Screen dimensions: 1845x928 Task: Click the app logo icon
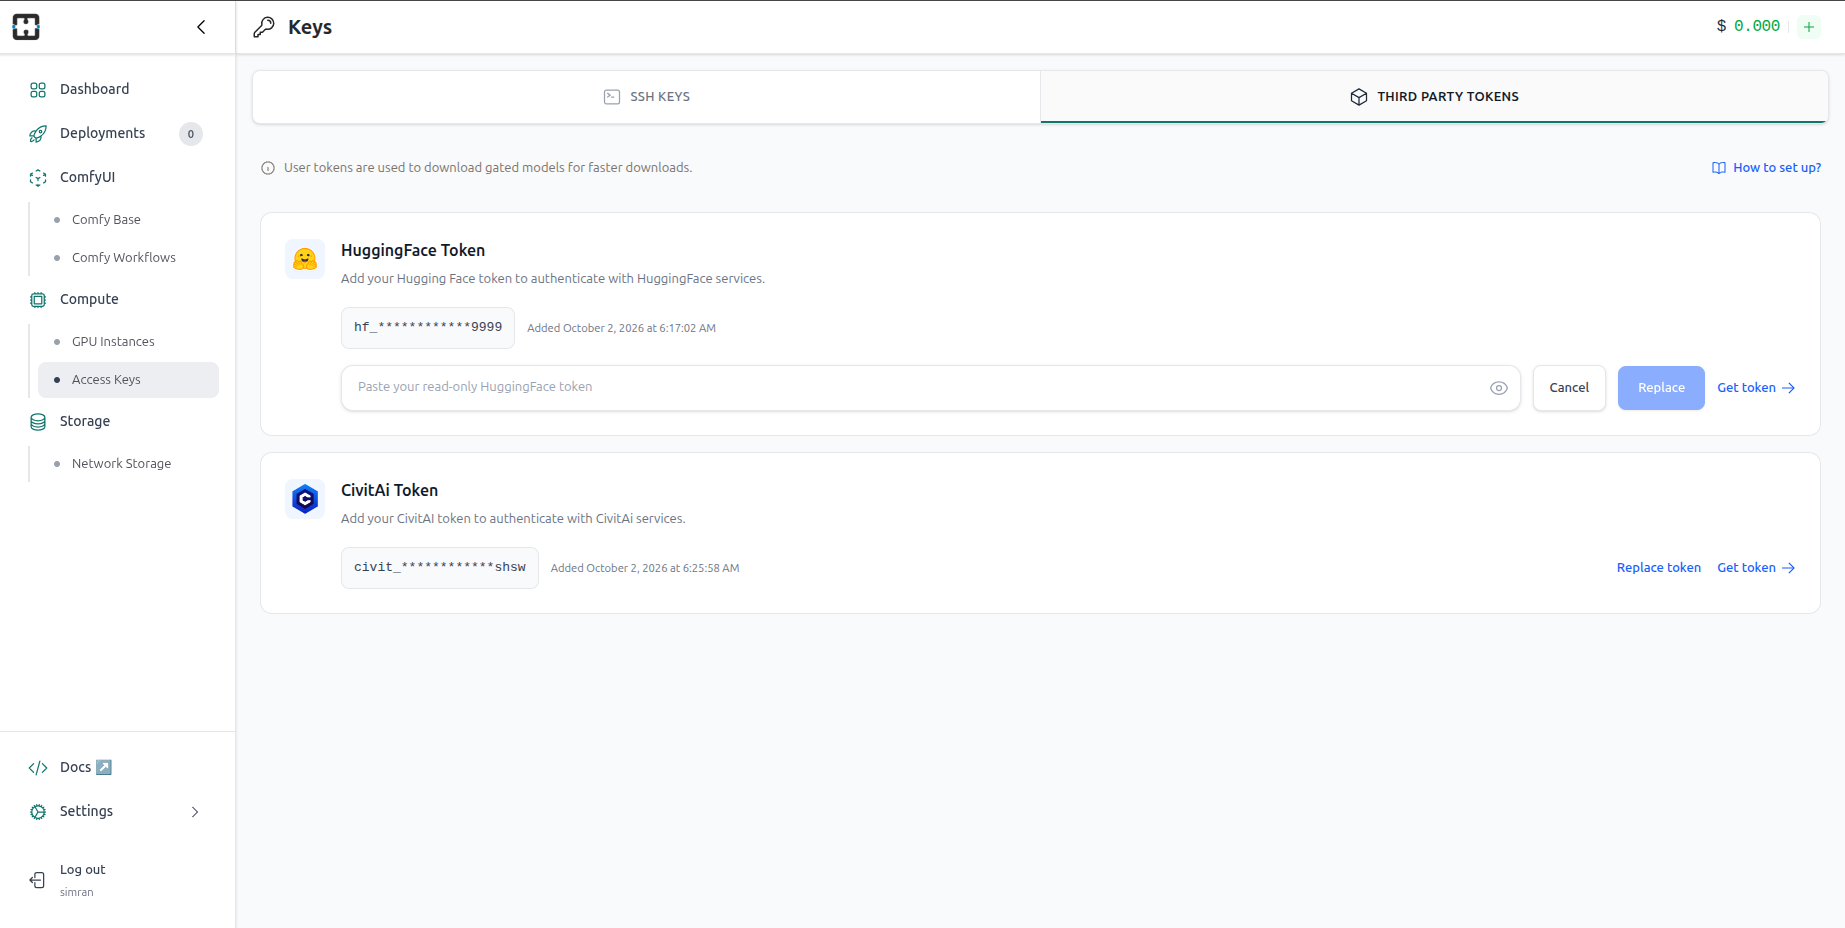[x=26, y=27]
